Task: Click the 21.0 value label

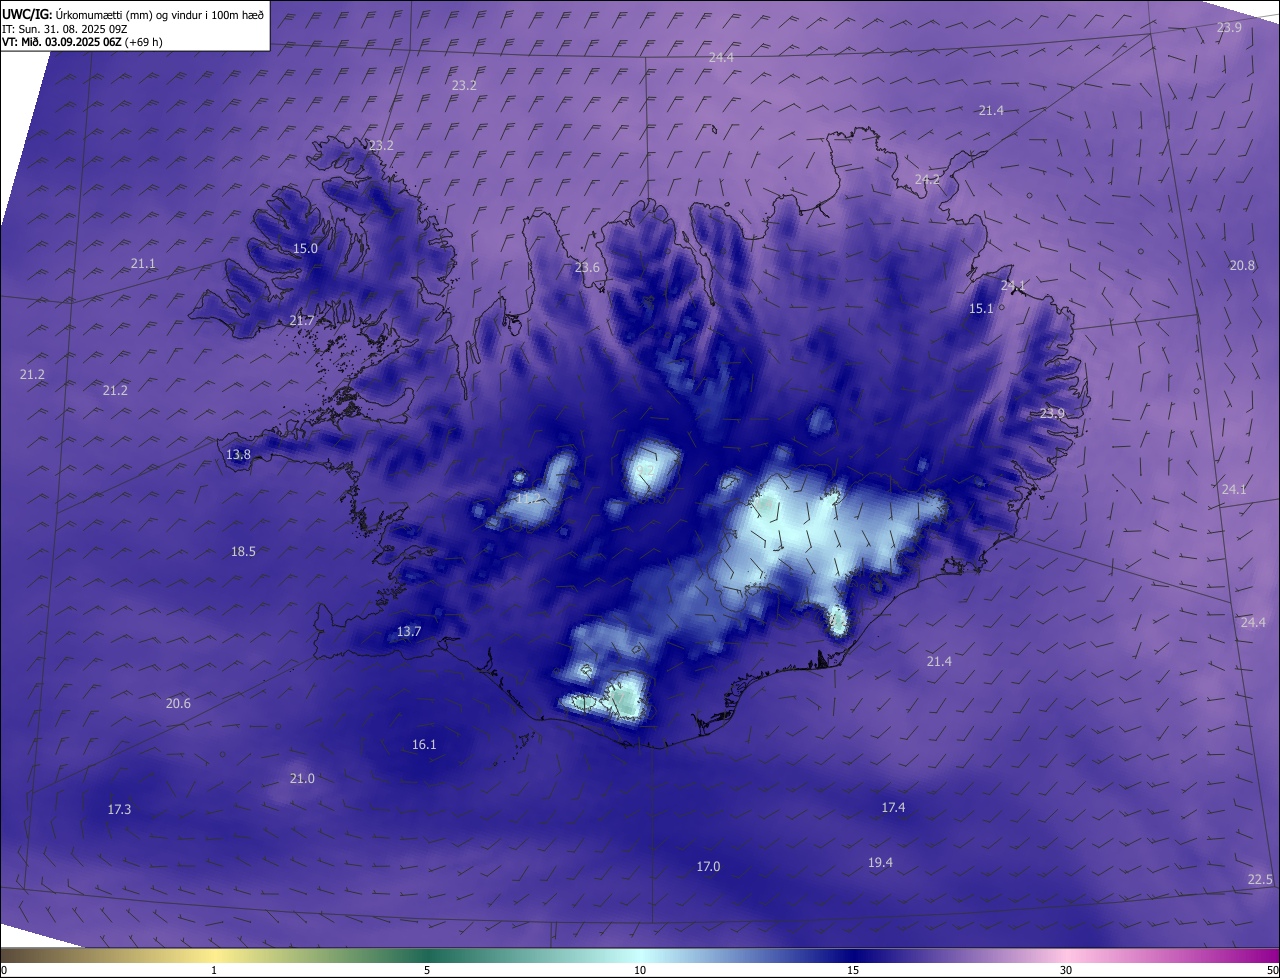Action: pyautogui.click(x=302, y=778)
